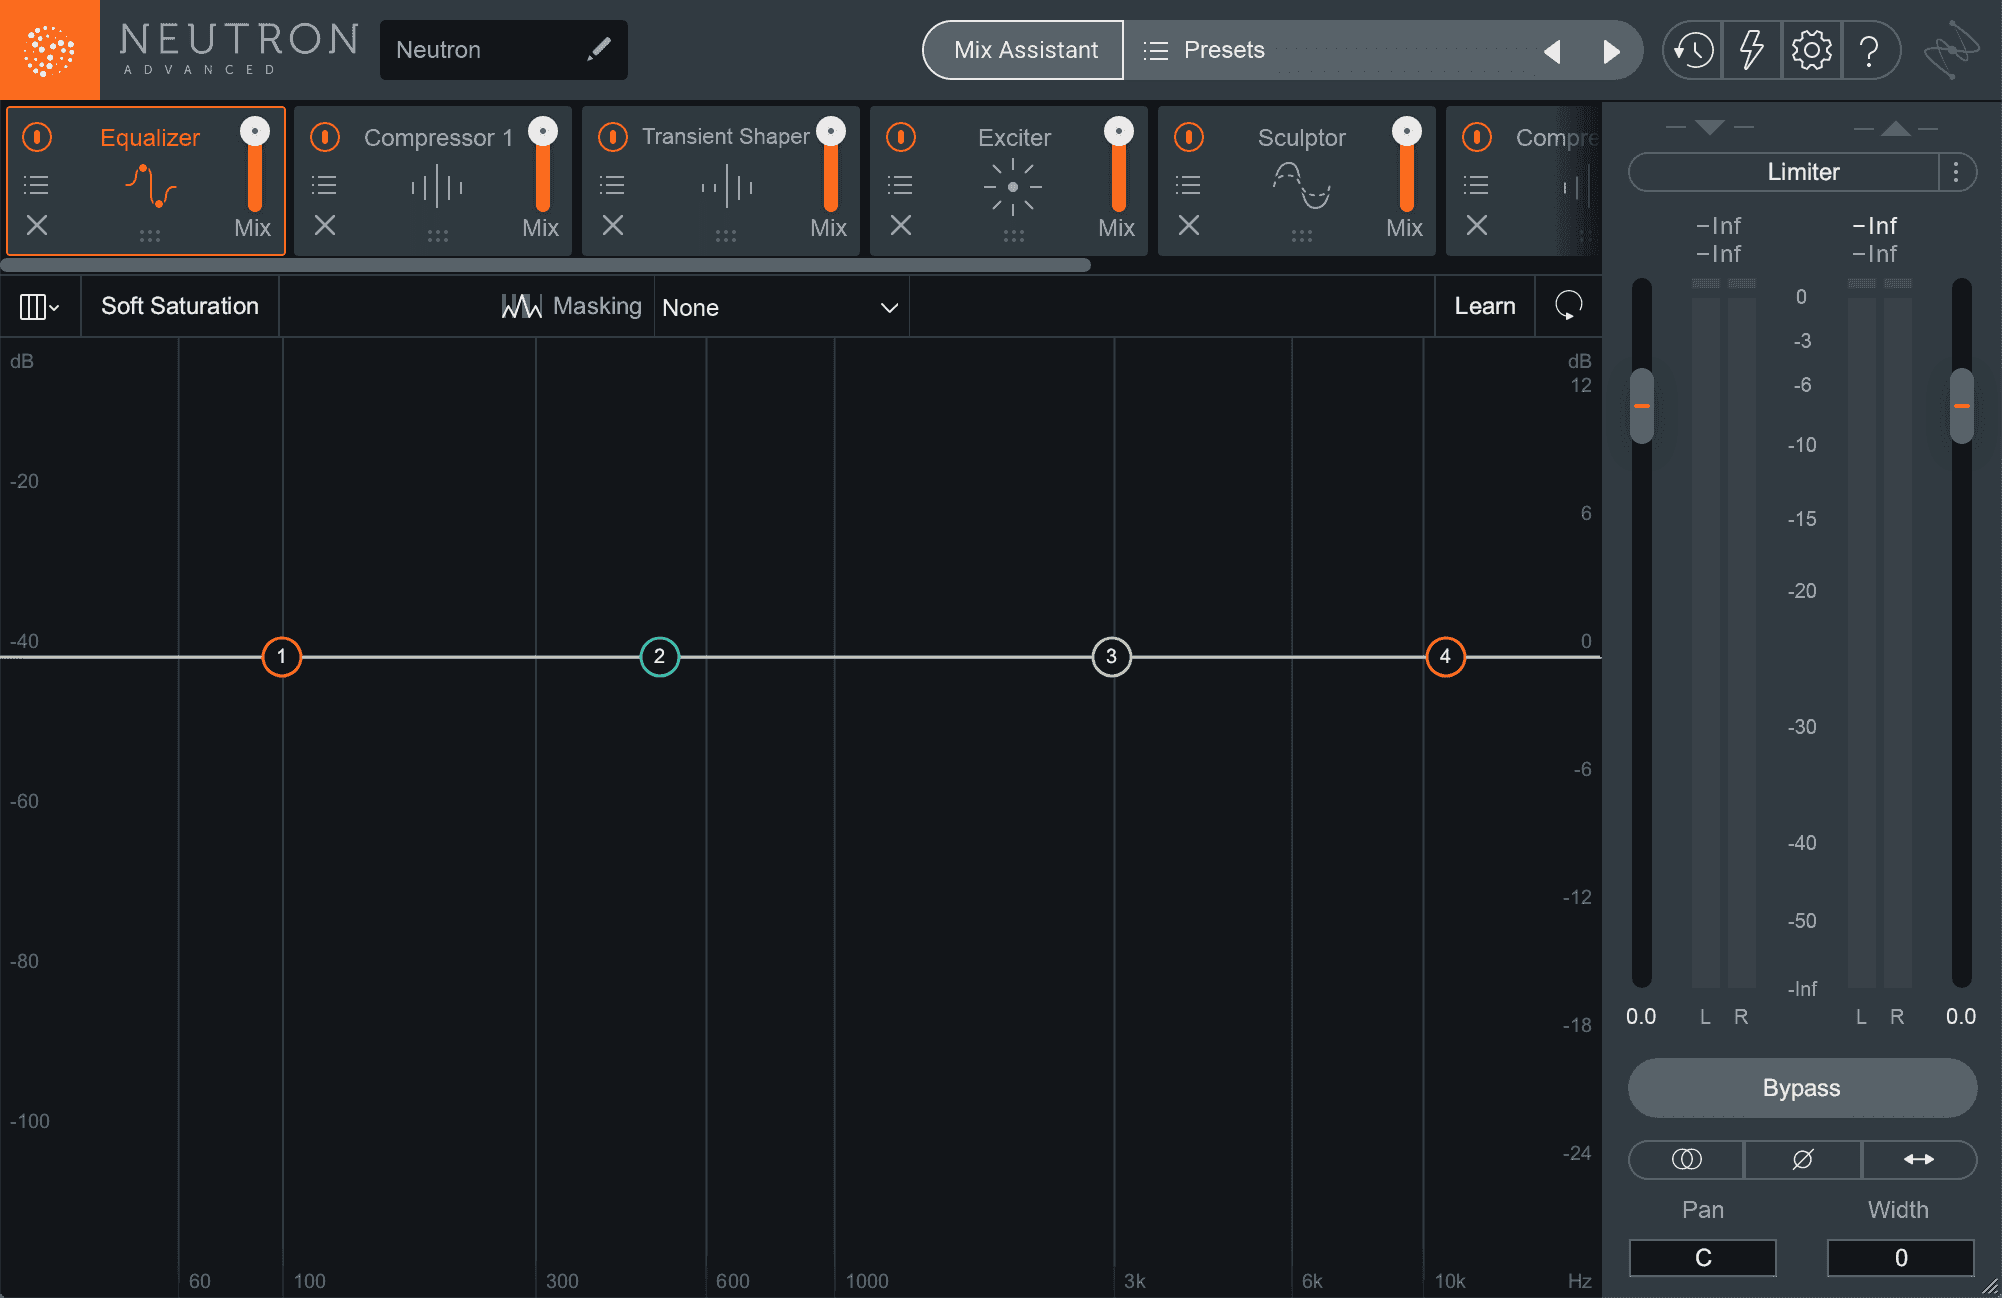
Task: Click the Equalizer Mix slider knob
Action: pos(255,131)
